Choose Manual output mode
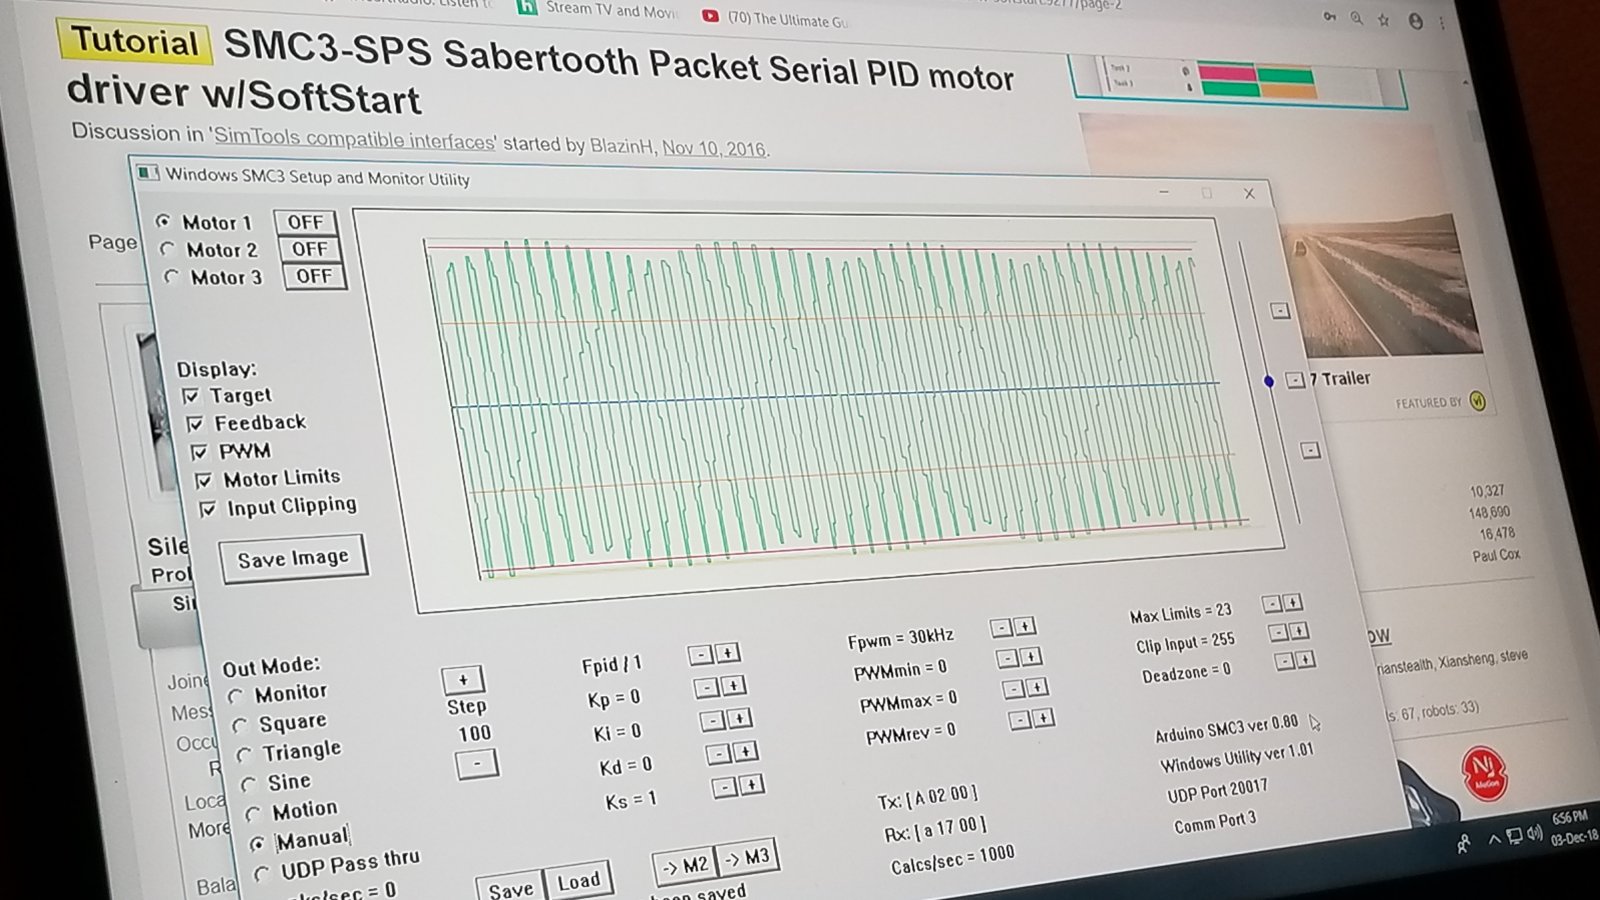Screen dimensions: 1600x900 click(x=257, y=844)
